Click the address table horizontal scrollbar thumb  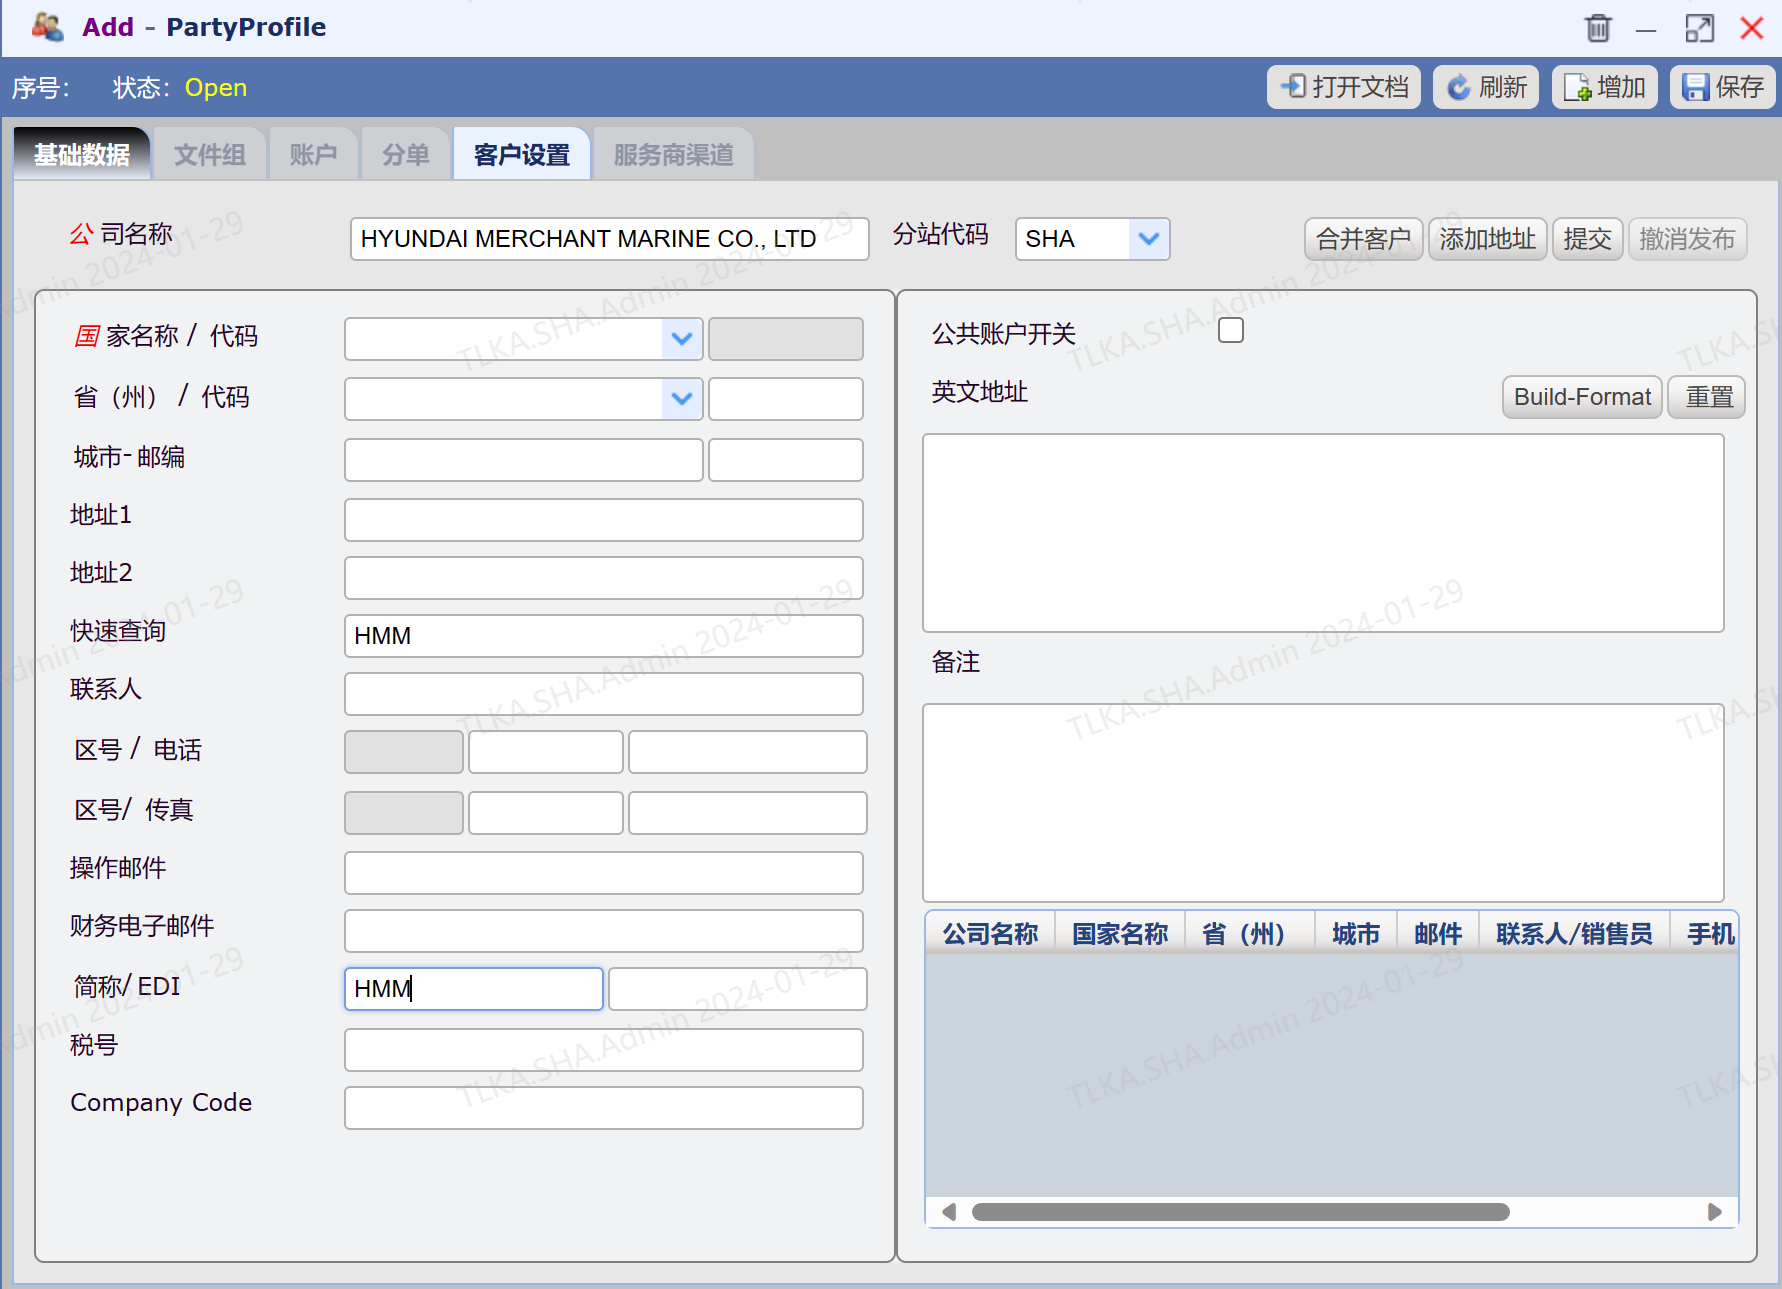(x=1240, y=1212)
